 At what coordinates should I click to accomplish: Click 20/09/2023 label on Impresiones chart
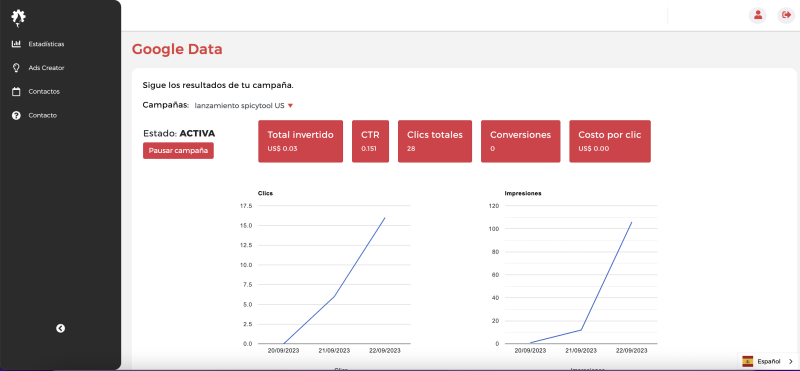[x=530, y=351]
